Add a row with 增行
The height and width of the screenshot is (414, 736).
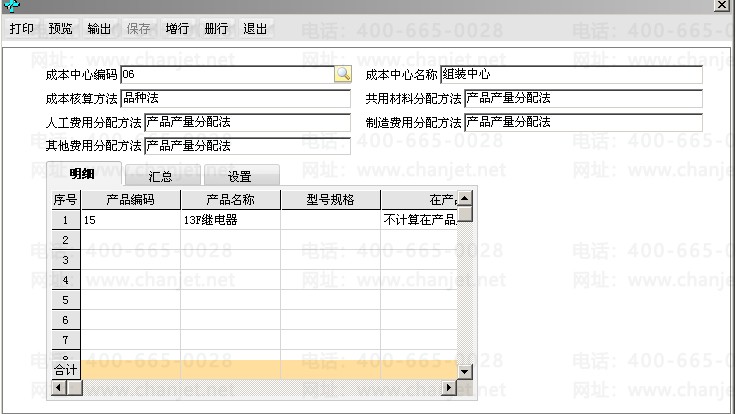point(177,29)
